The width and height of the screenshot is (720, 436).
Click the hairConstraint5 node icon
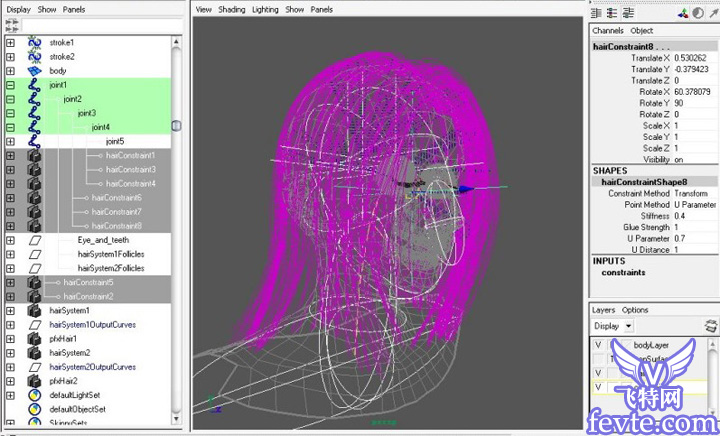pyautogui.click(x=34, y=283)
